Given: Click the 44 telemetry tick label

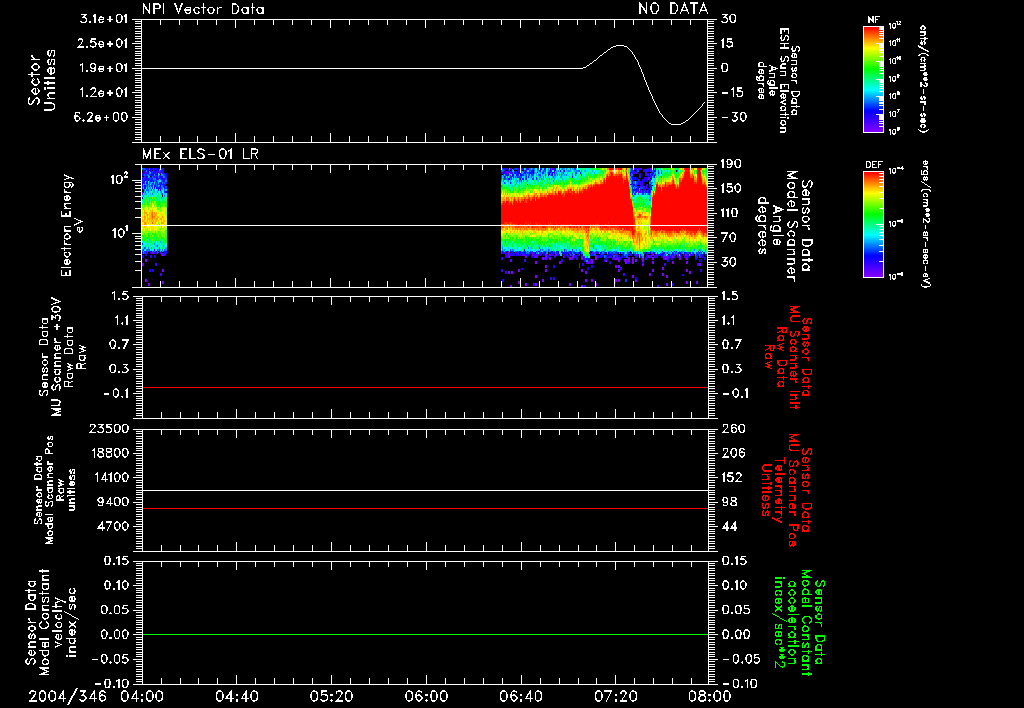Looking at the screenshot, I should point(729,526).
